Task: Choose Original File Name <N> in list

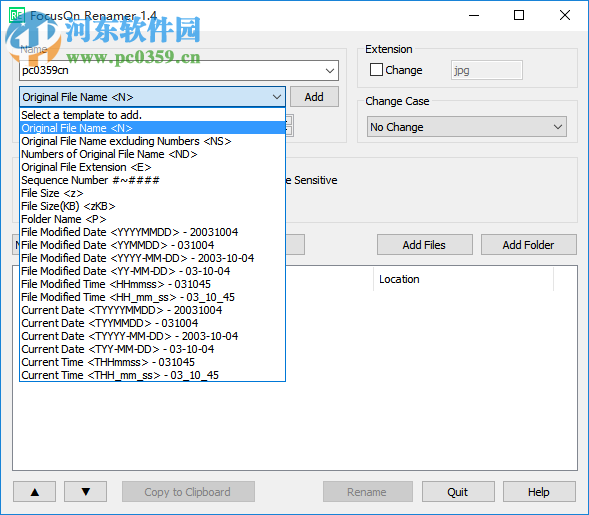Action: tap(153, 128)
